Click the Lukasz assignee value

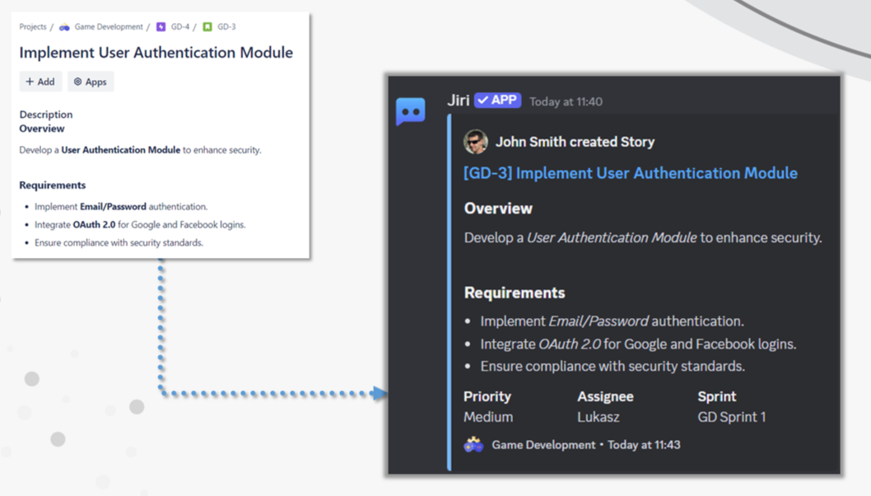[x=598, y=417]
